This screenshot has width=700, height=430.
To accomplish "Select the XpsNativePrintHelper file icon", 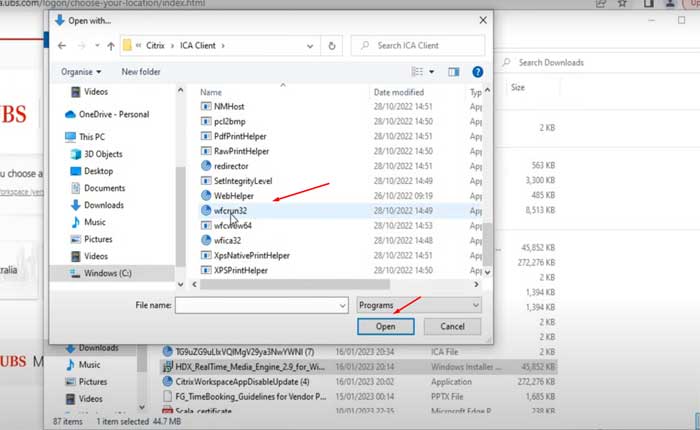I will pyautogui.click(x=206, y=255).
